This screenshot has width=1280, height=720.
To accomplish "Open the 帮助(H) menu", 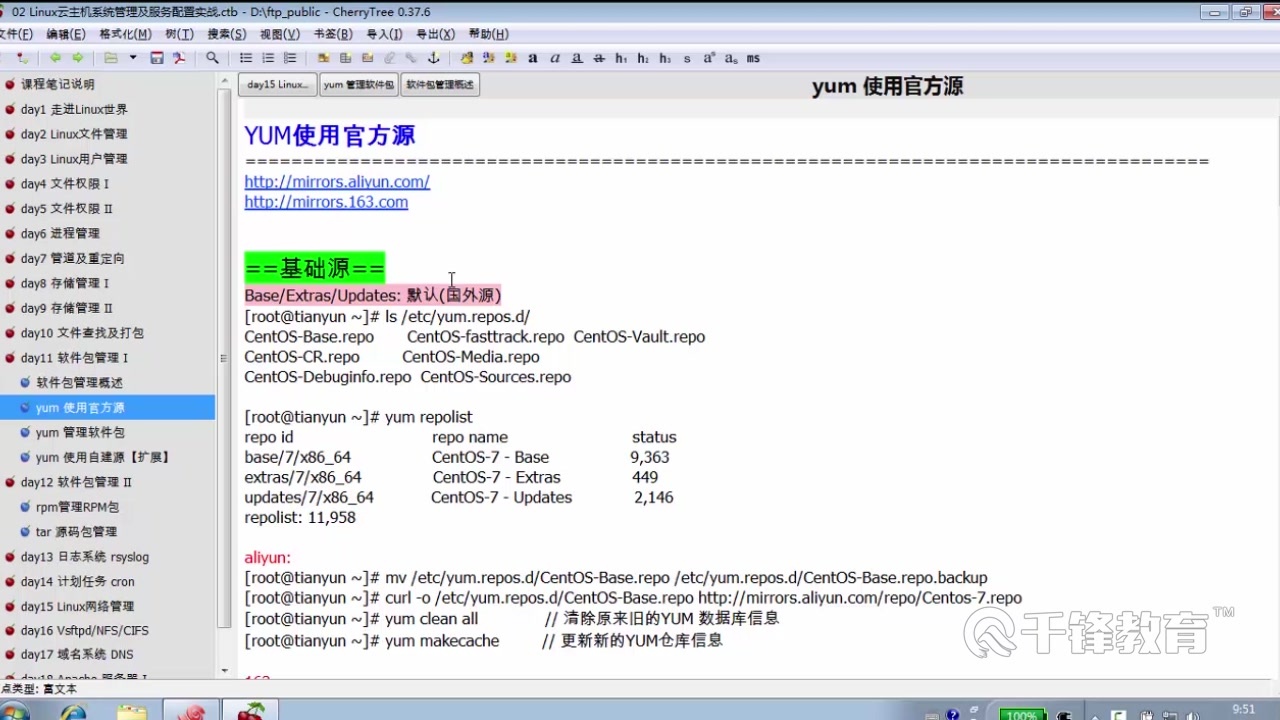I will pyautogui.click(x=488, y=34).
